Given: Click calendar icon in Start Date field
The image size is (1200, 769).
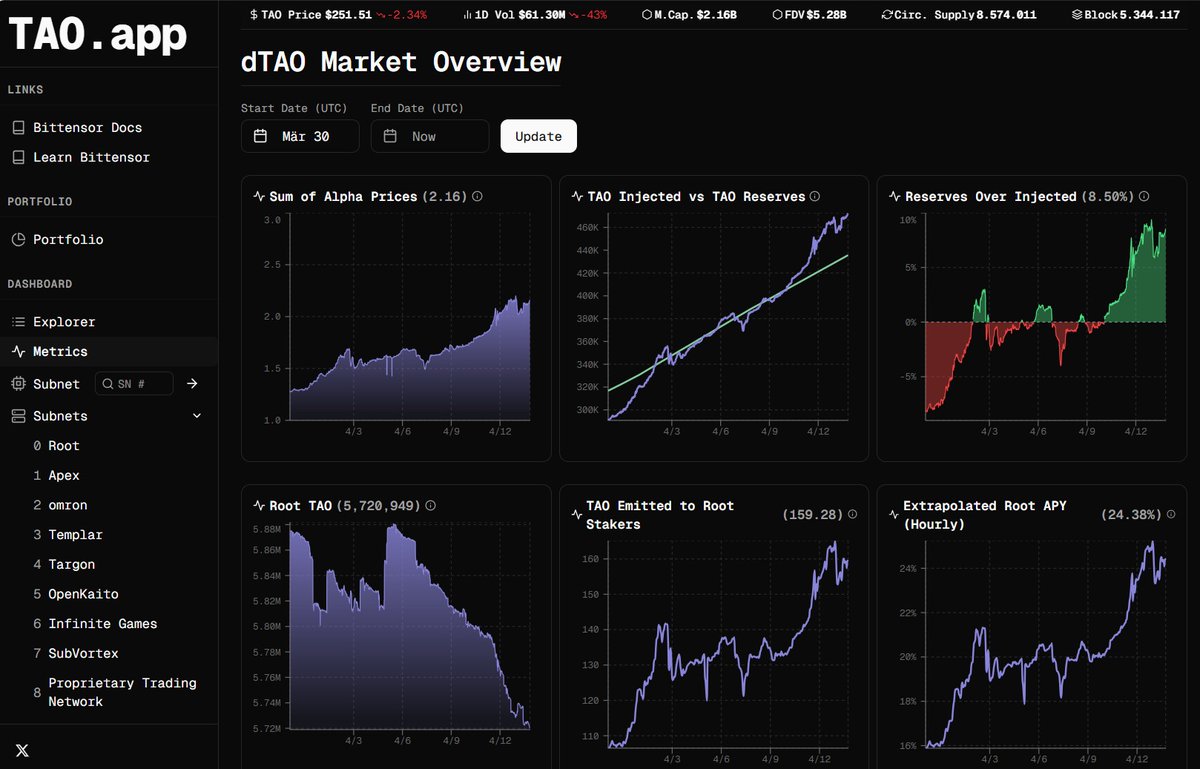Looking at the screenshot, I should point(260,136).
